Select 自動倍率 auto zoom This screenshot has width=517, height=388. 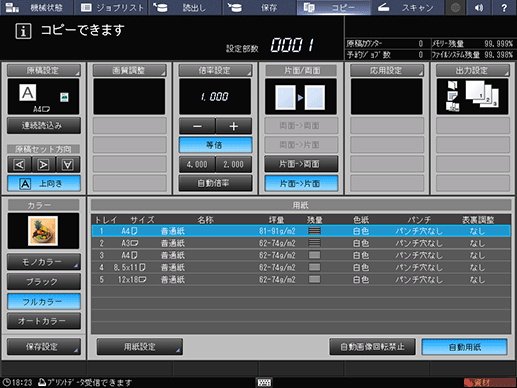(215, 183)
